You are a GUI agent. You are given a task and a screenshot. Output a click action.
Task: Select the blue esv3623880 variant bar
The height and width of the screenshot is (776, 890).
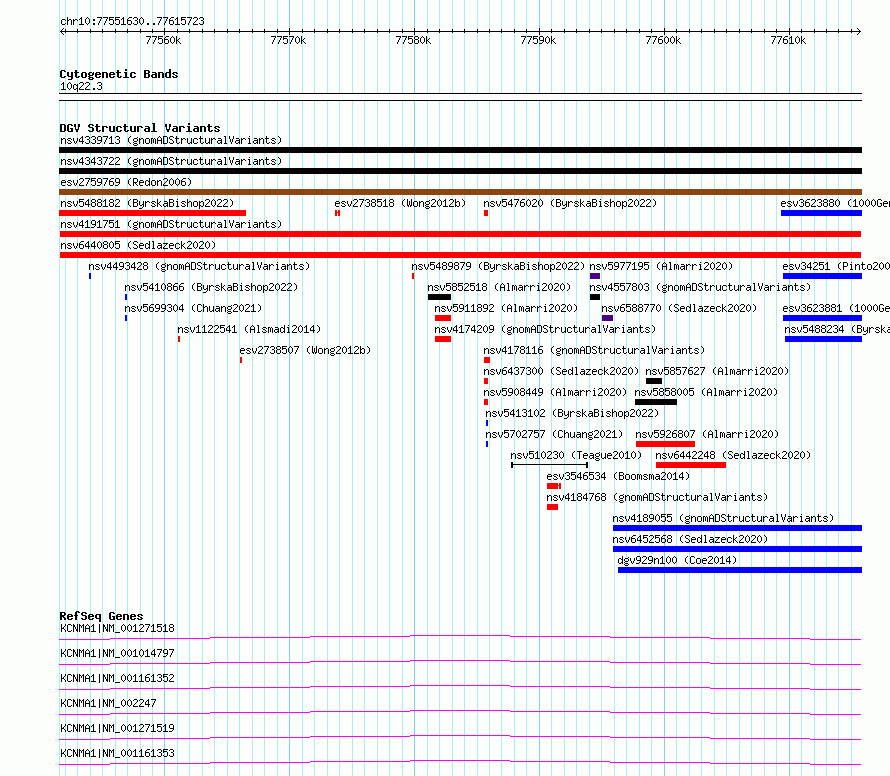tap(821, 213)
